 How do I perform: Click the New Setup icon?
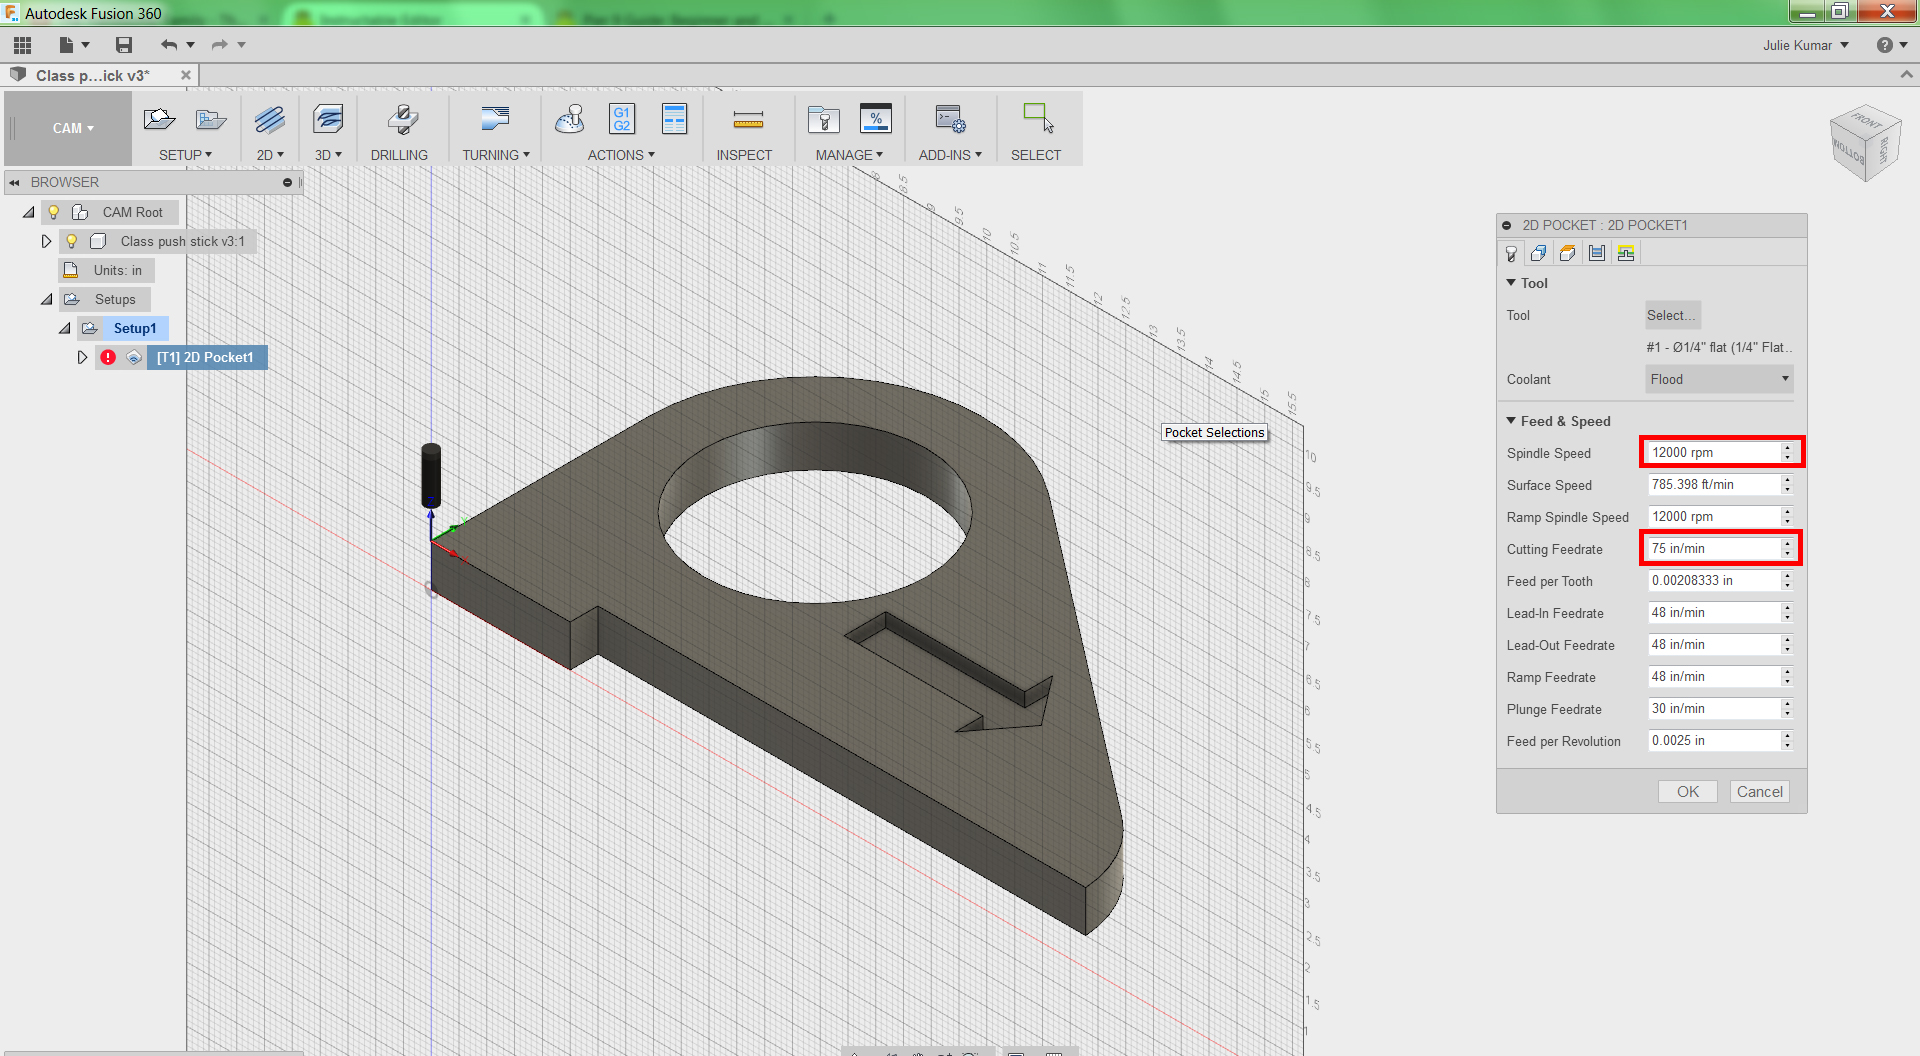coord(159,120)
